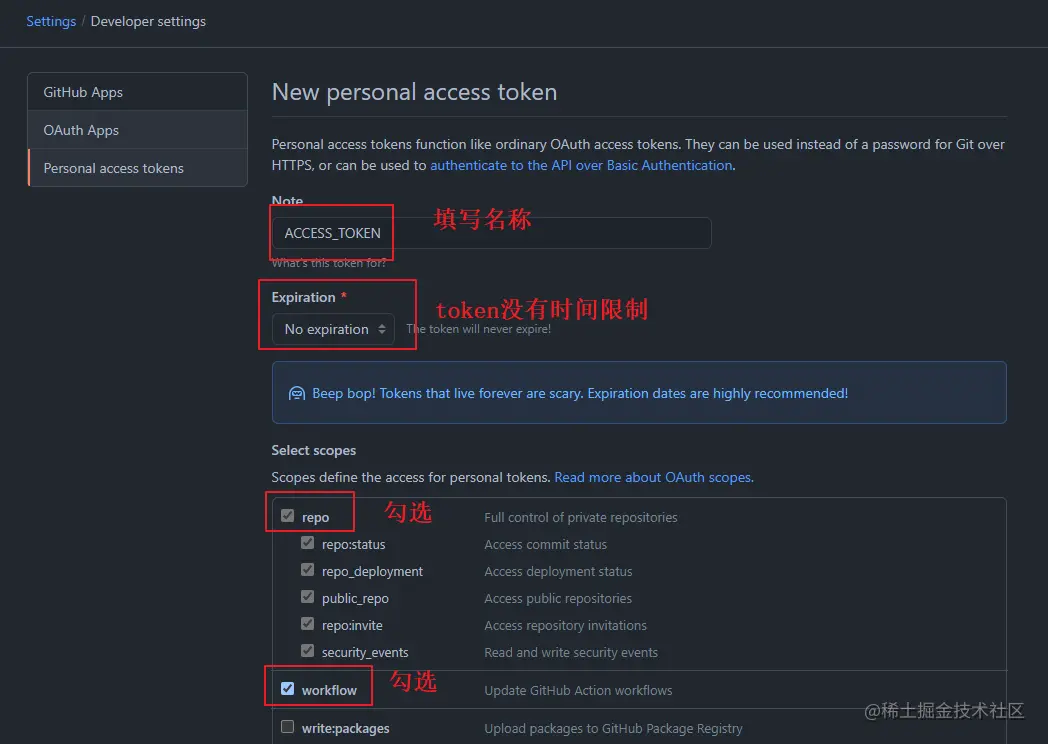Screen dimensions: 1048x744
Task: Open GitHub Apps in the sidebar
Action: 138,92
